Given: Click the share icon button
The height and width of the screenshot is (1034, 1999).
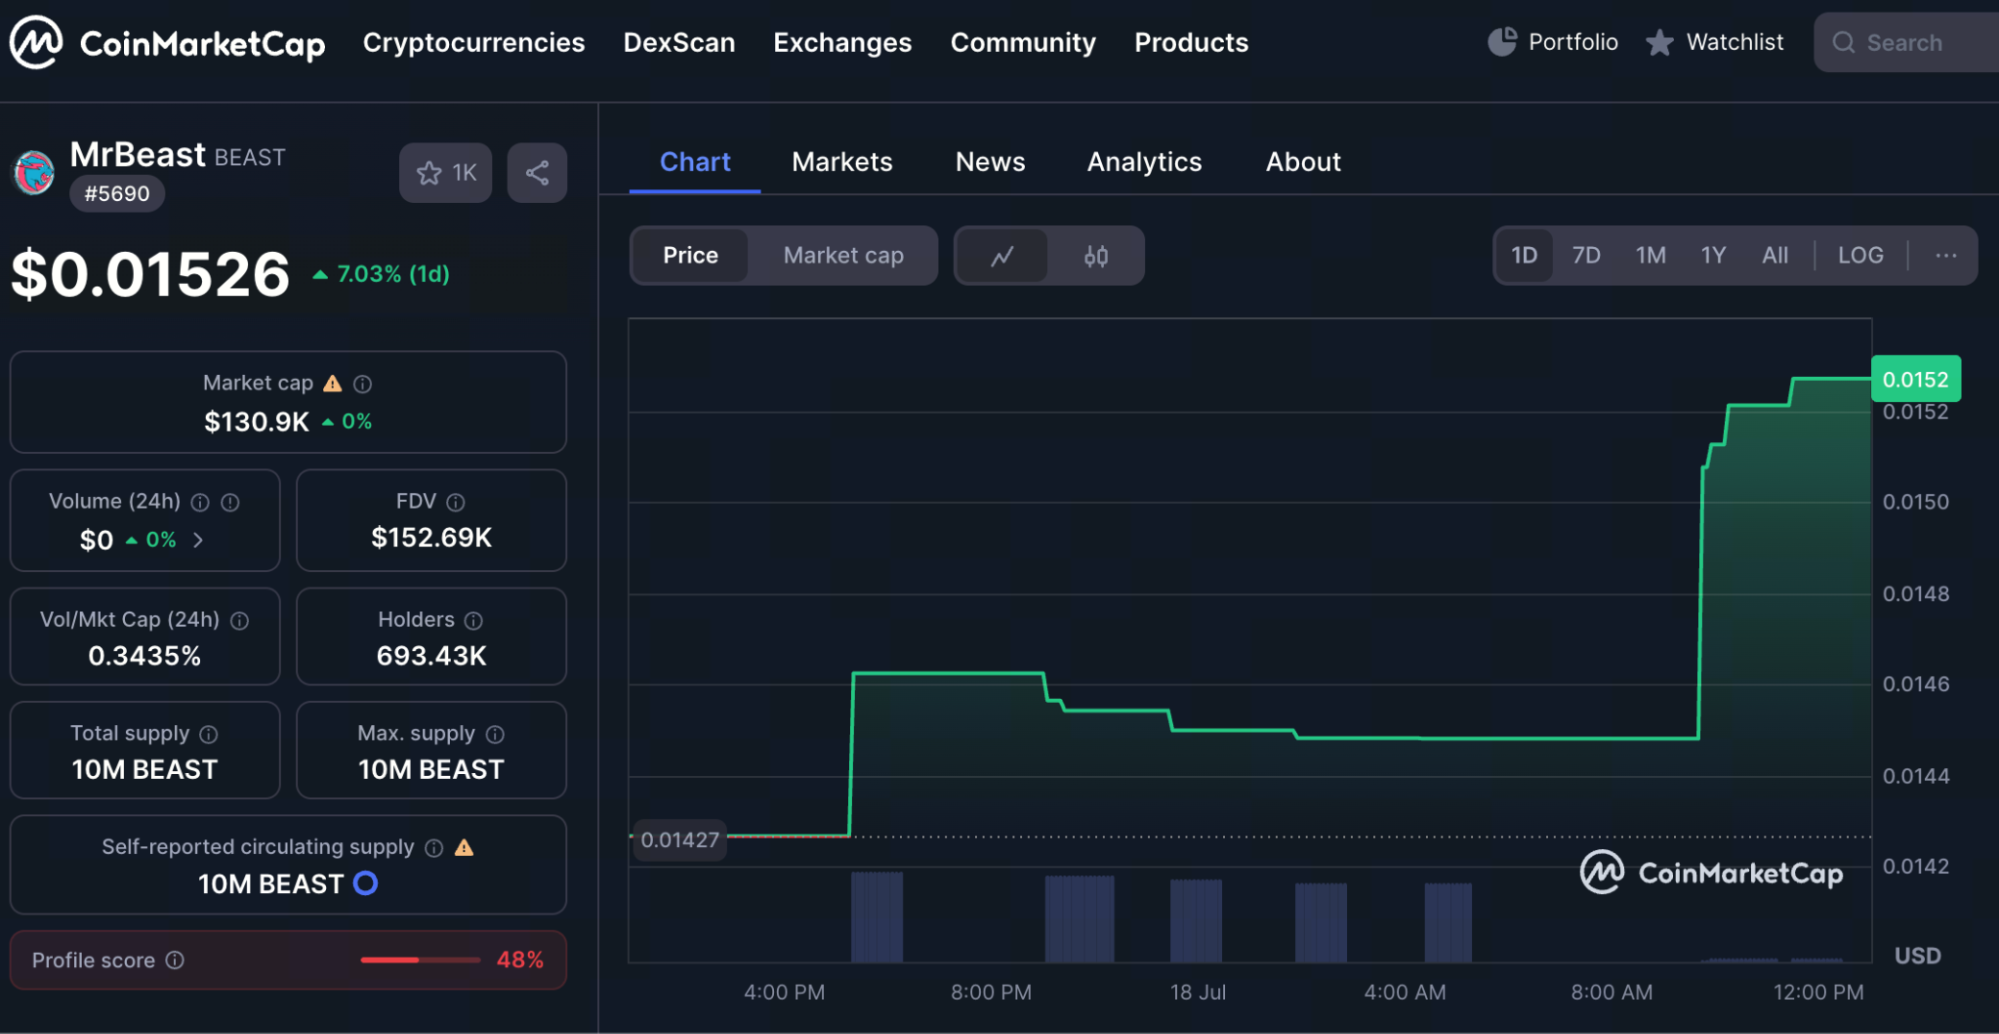Looking at the screenshot, I should [x=537, y=173].
